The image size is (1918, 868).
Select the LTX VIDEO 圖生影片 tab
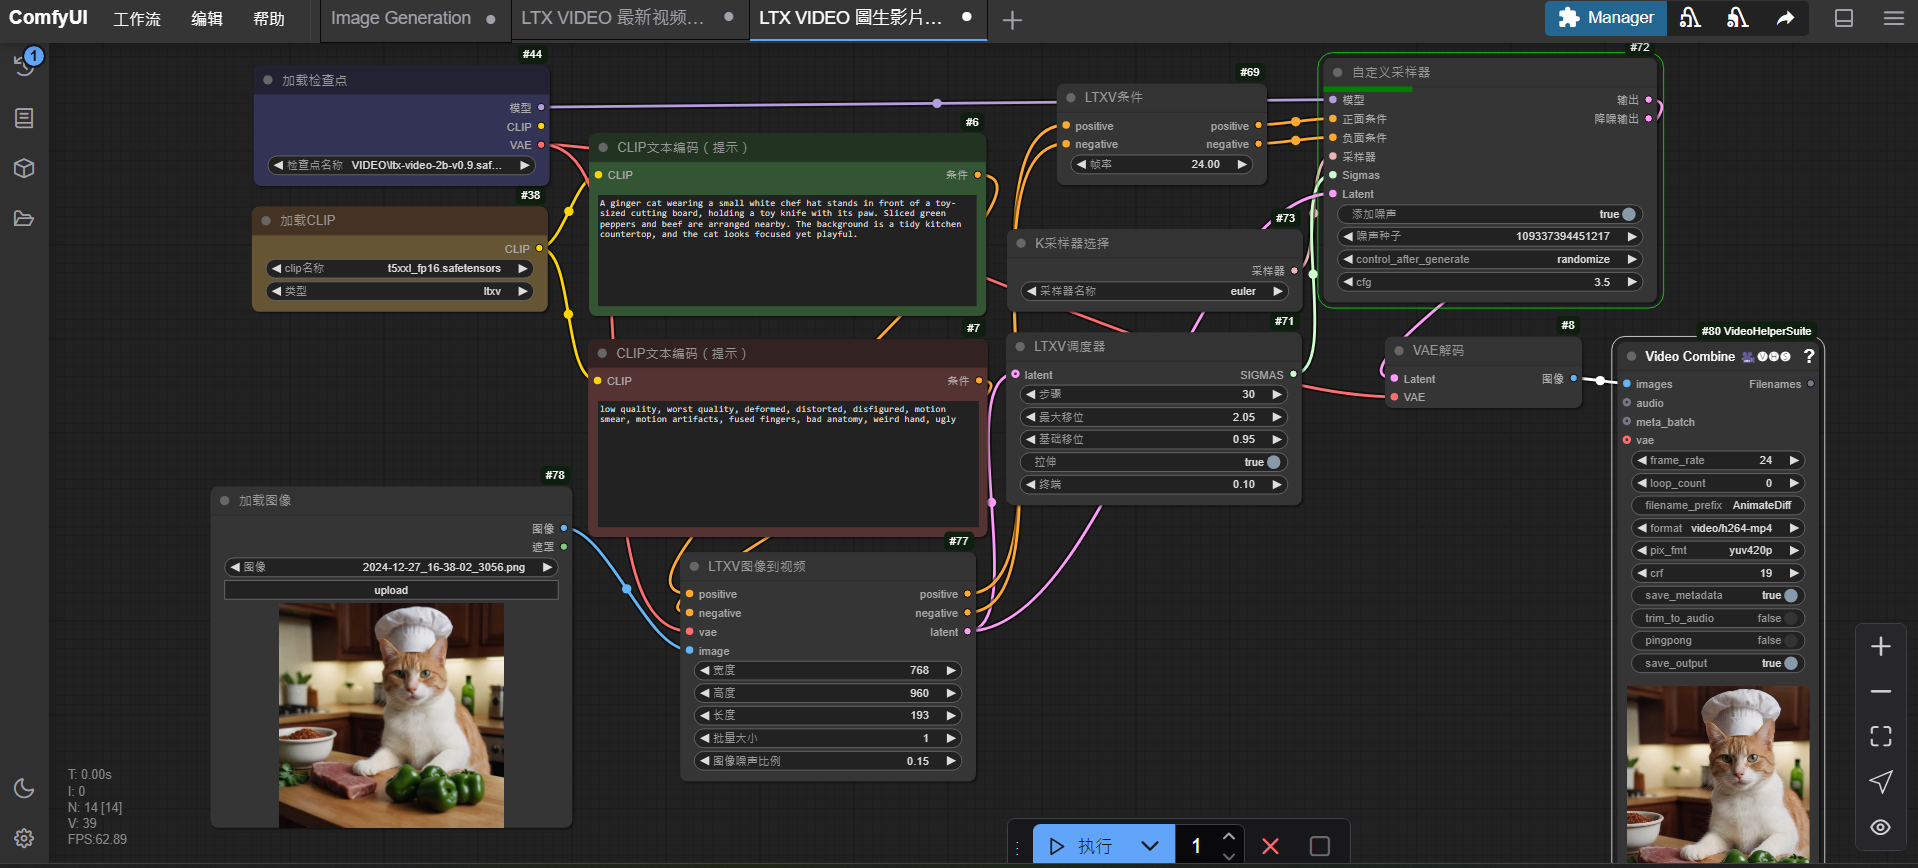coord(850,18)
